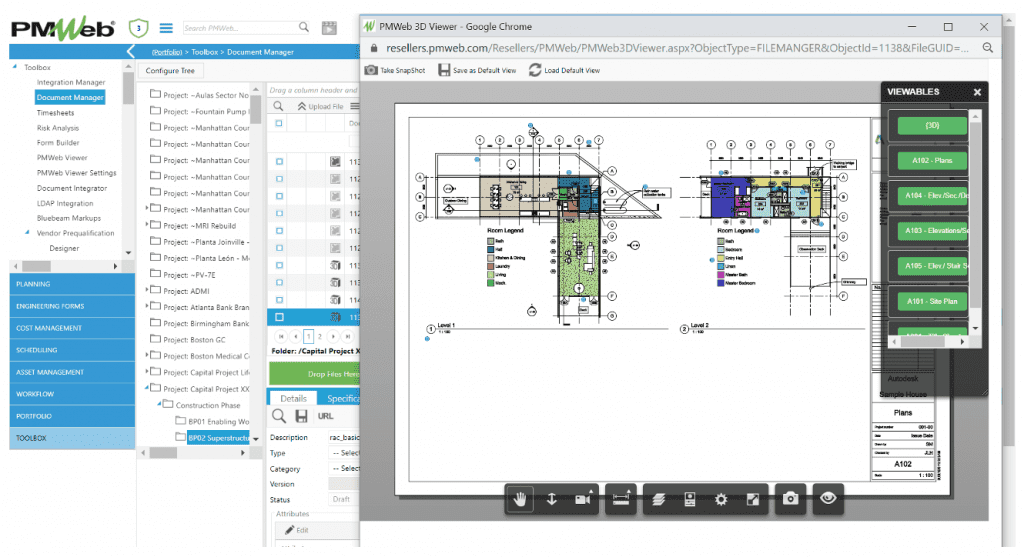Click Load Default View

point(564,70)
